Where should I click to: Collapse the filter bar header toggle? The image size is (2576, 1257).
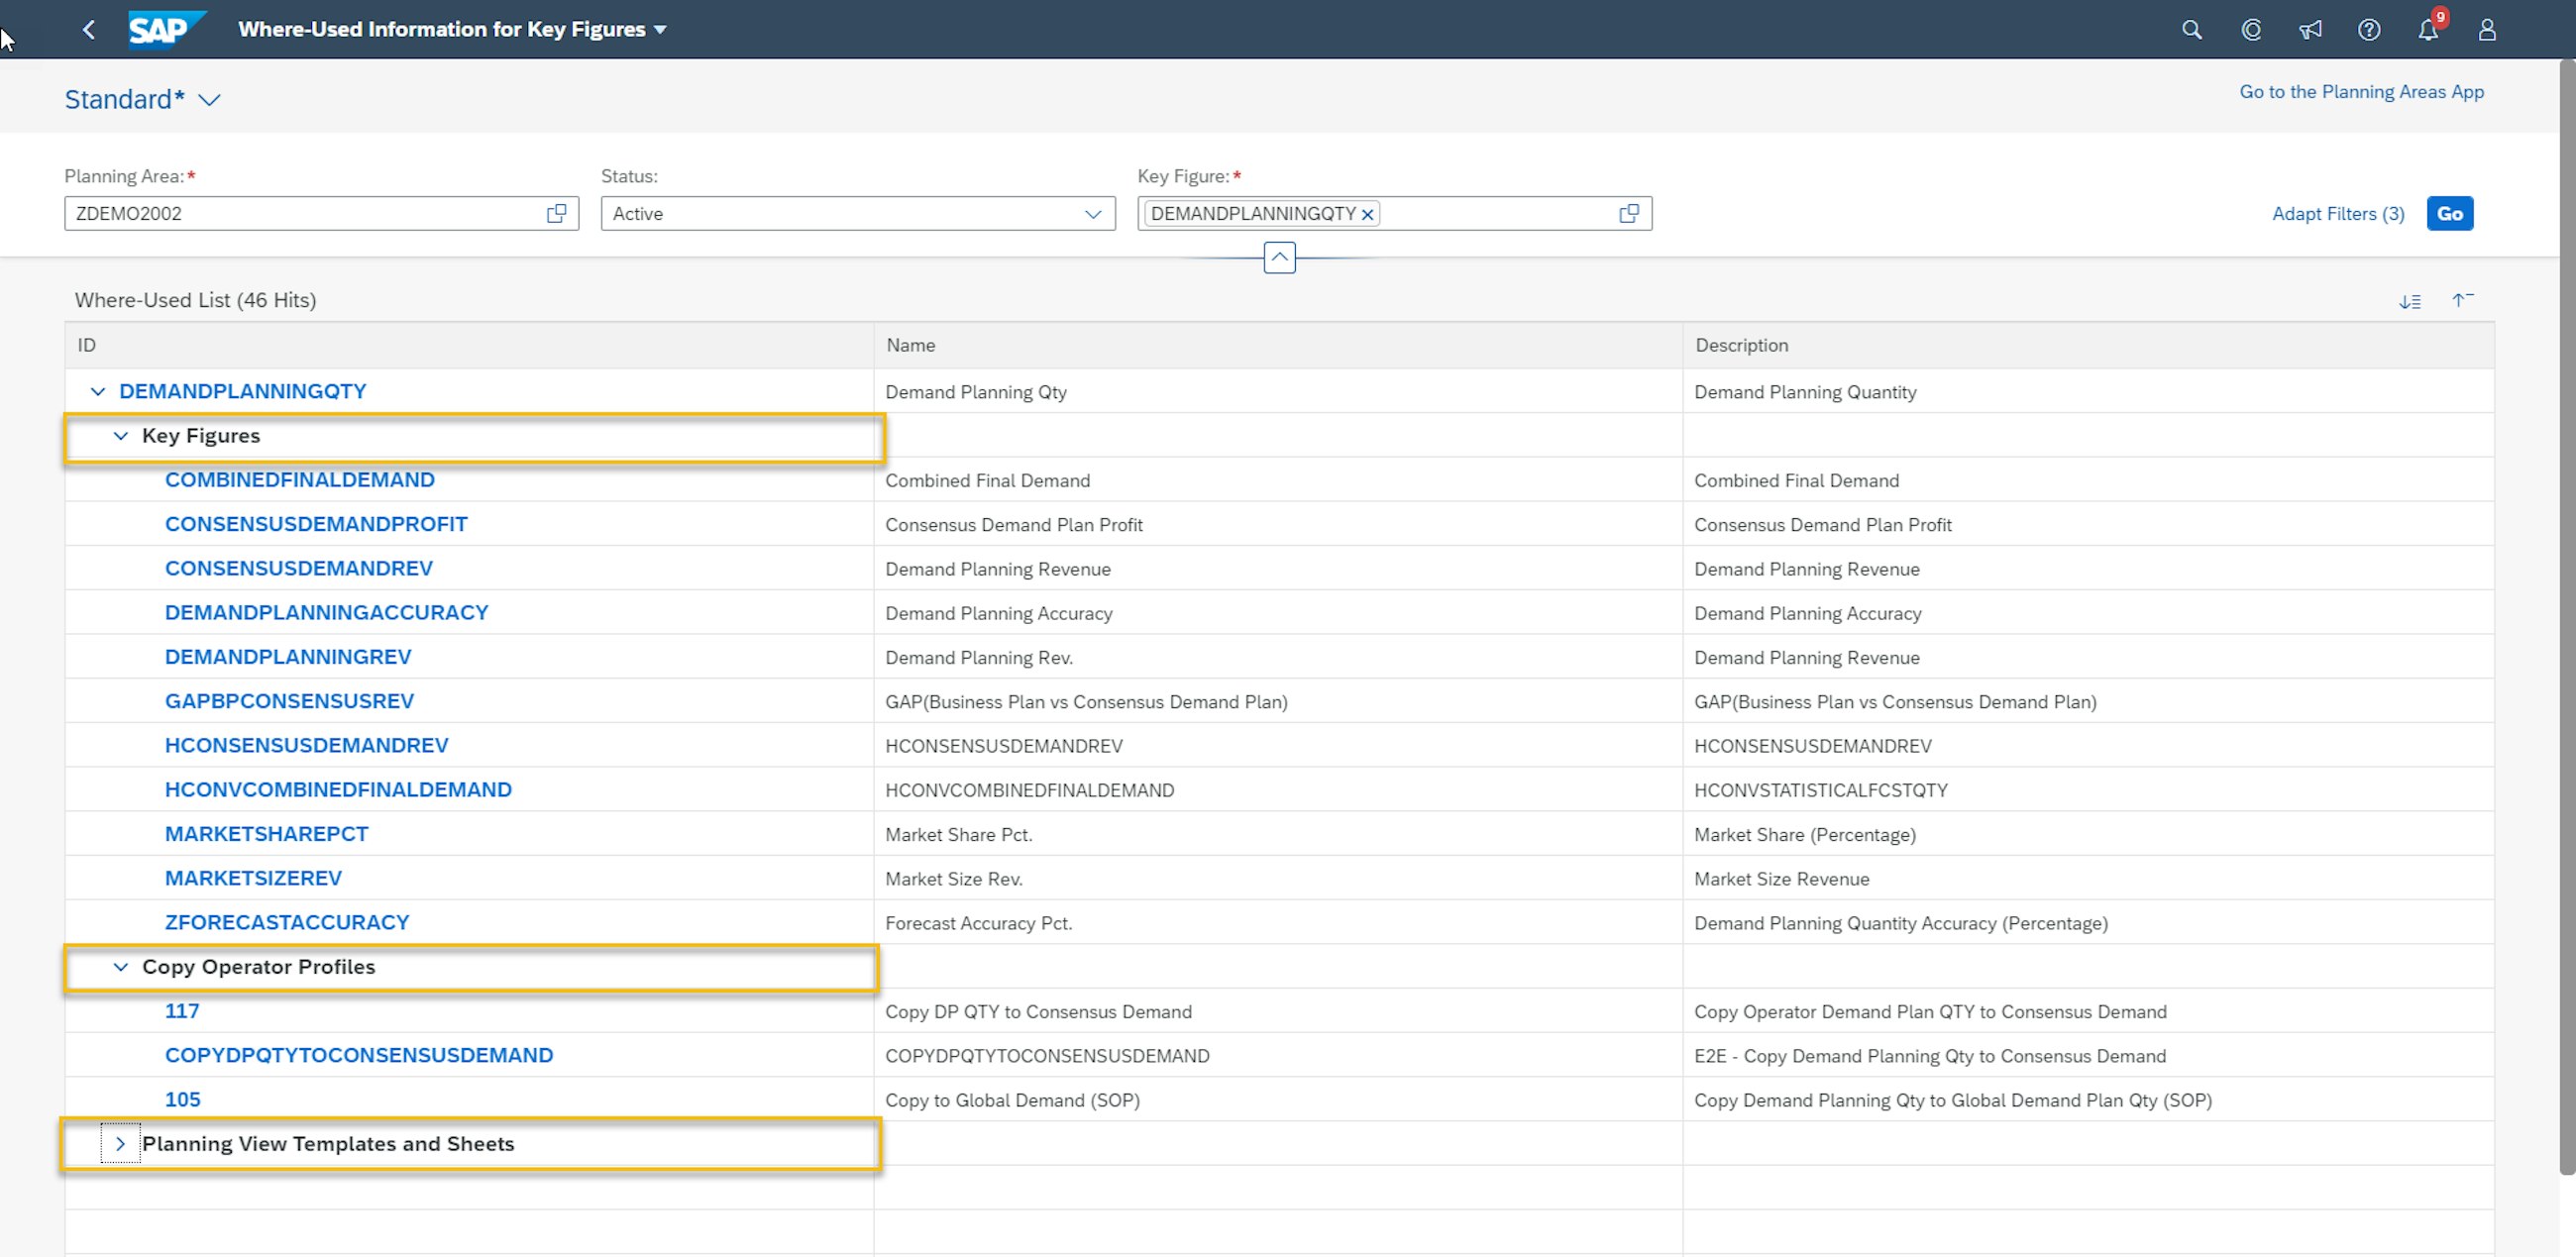click(1279, 257)
